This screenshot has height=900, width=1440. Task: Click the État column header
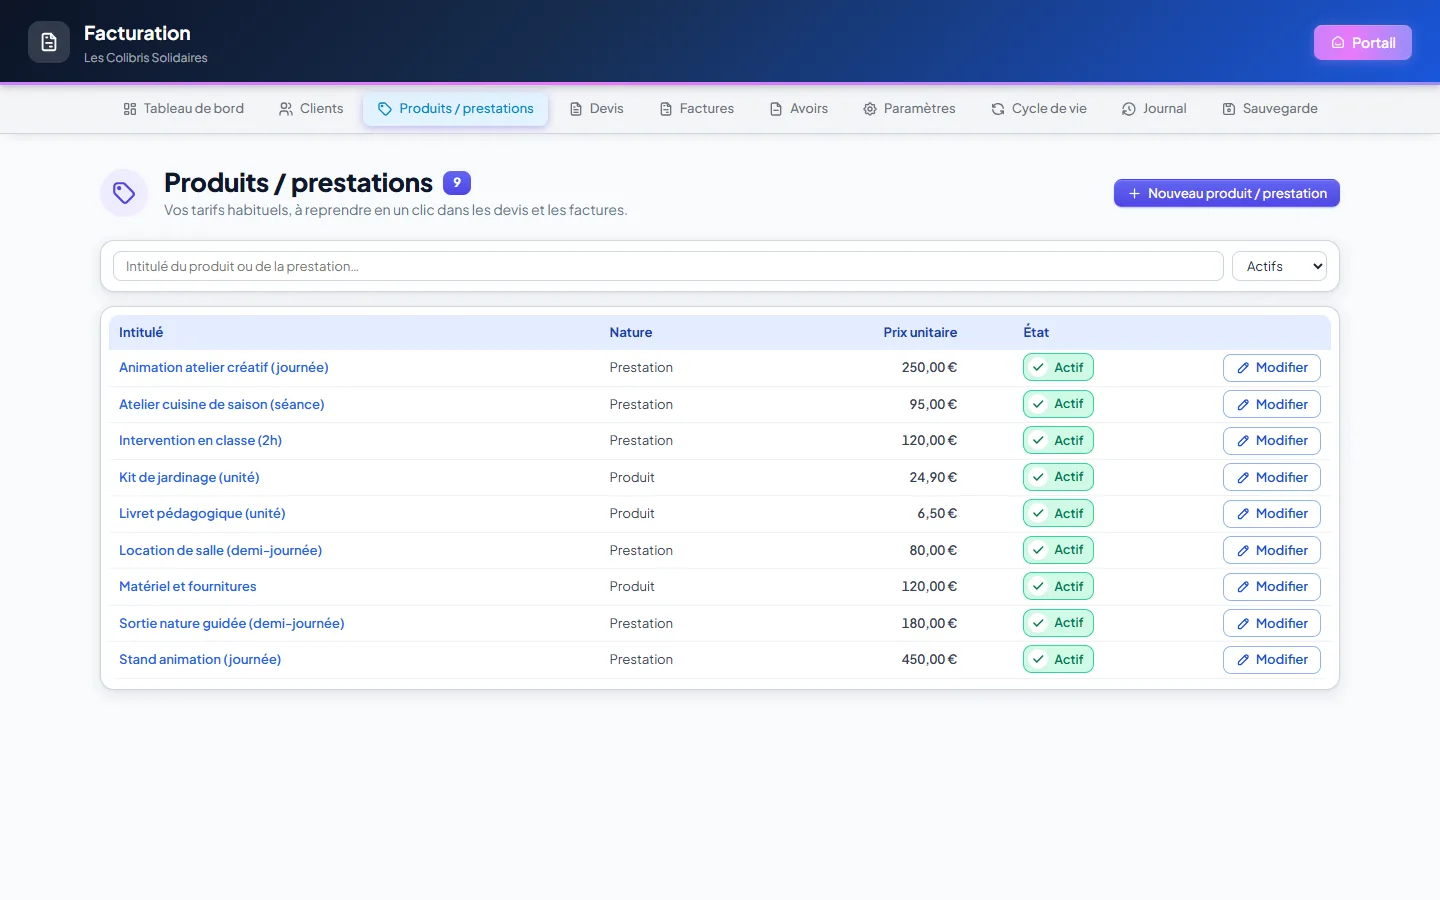tap(1036, 332)
